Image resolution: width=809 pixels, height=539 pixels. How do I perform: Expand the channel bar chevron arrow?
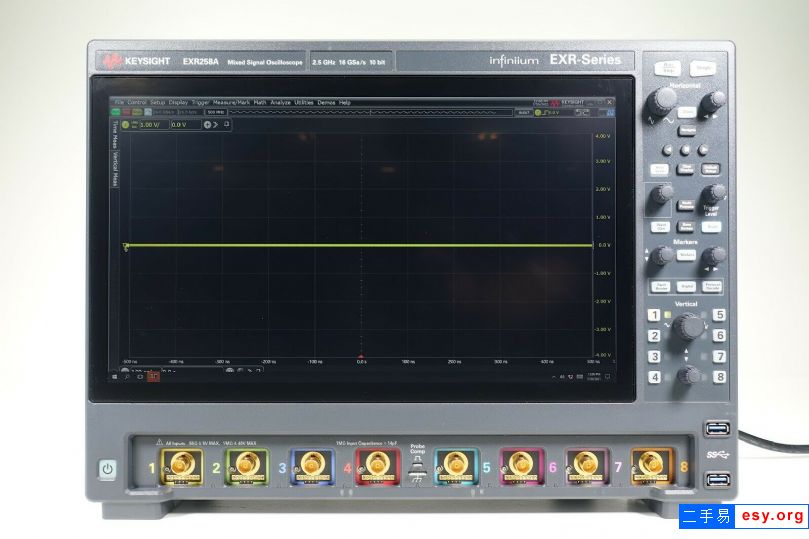(216, 124)
